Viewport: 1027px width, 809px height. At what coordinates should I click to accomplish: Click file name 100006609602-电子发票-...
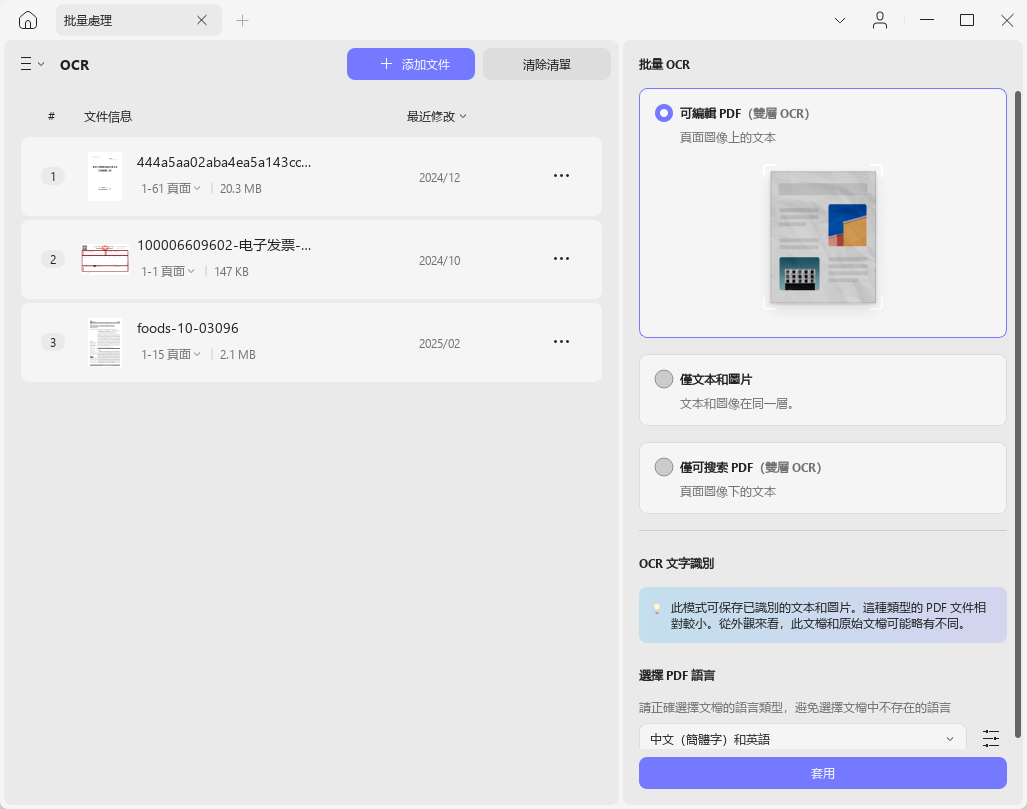tap(224, 245)
